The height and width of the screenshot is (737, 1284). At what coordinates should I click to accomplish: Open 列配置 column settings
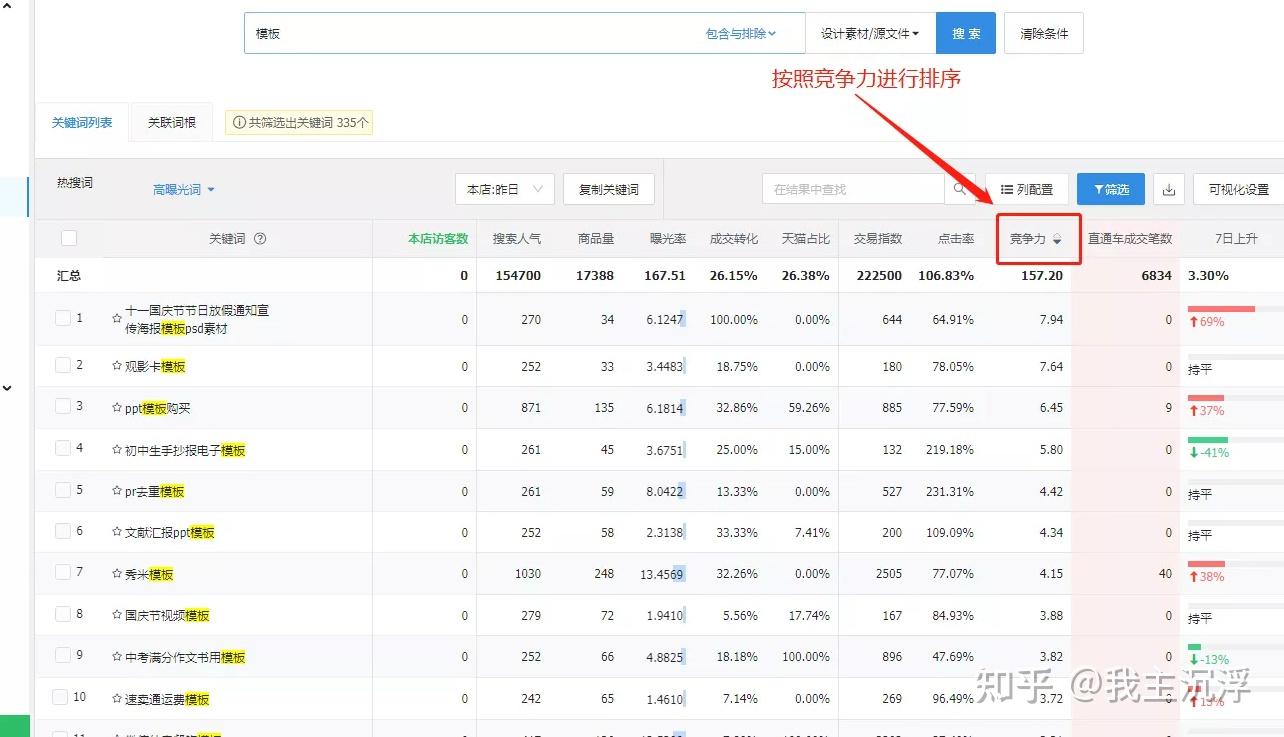(x=1026, y=189)
